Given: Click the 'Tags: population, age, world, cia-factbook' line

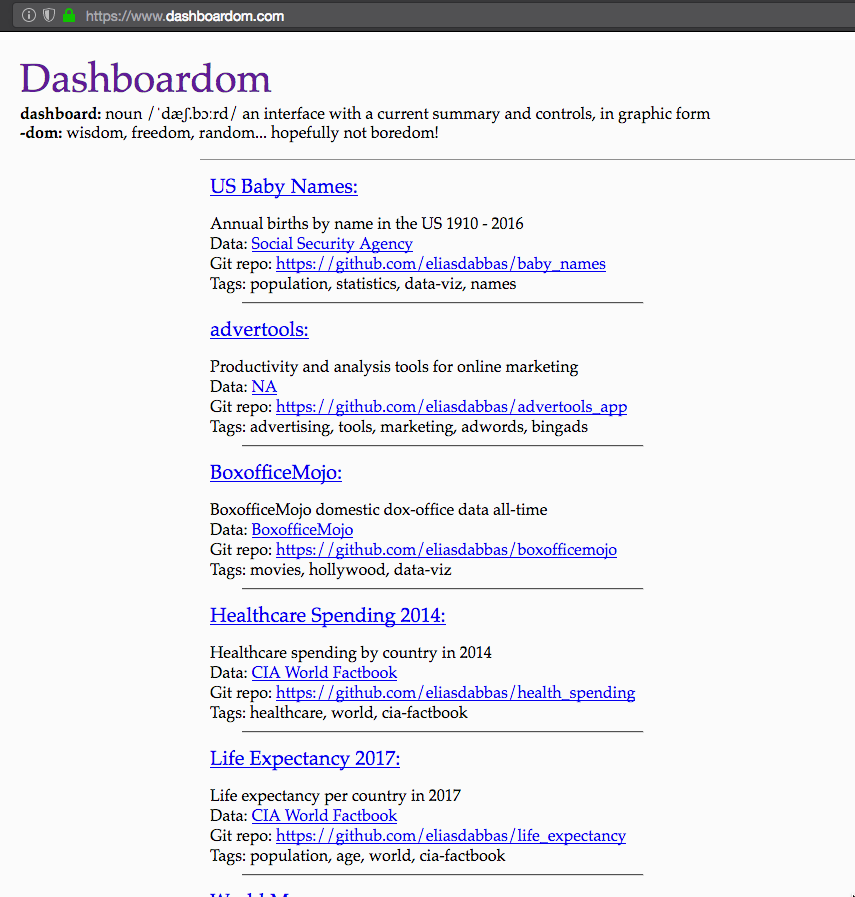Looking at the screenshot, I should 357,856.
